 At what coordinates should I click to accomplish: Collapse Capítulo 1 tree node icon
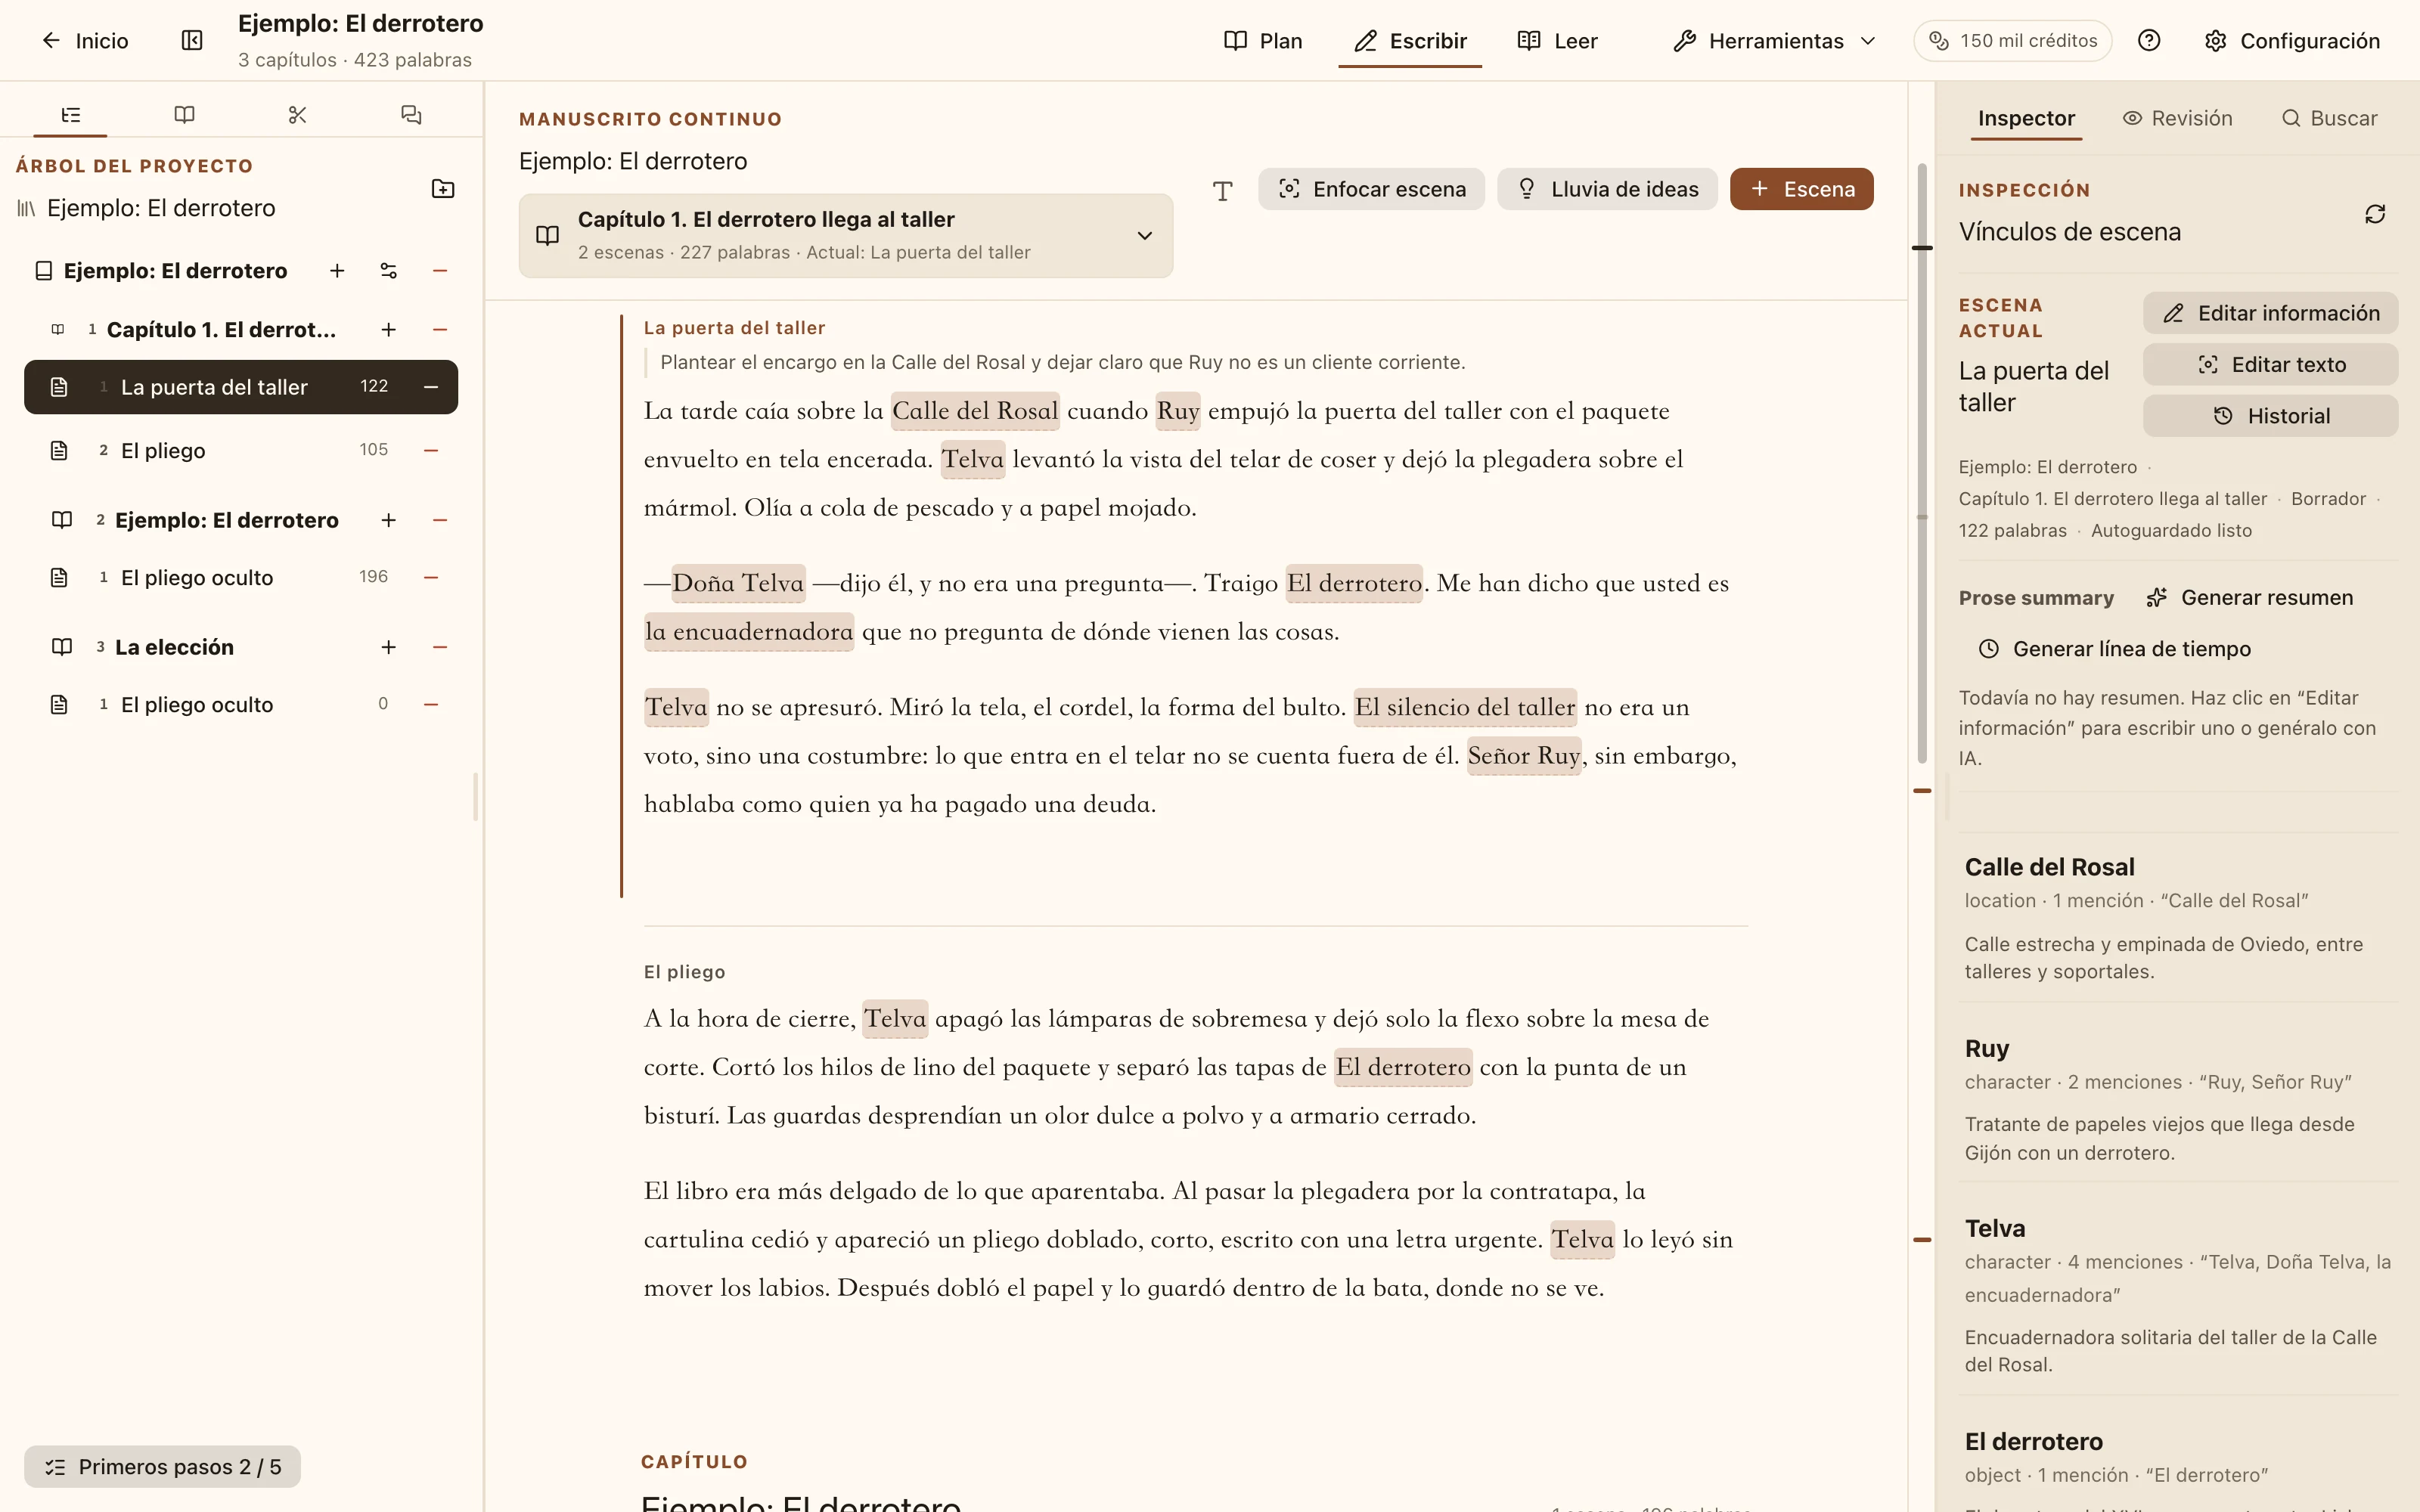(x=58, y=330)
